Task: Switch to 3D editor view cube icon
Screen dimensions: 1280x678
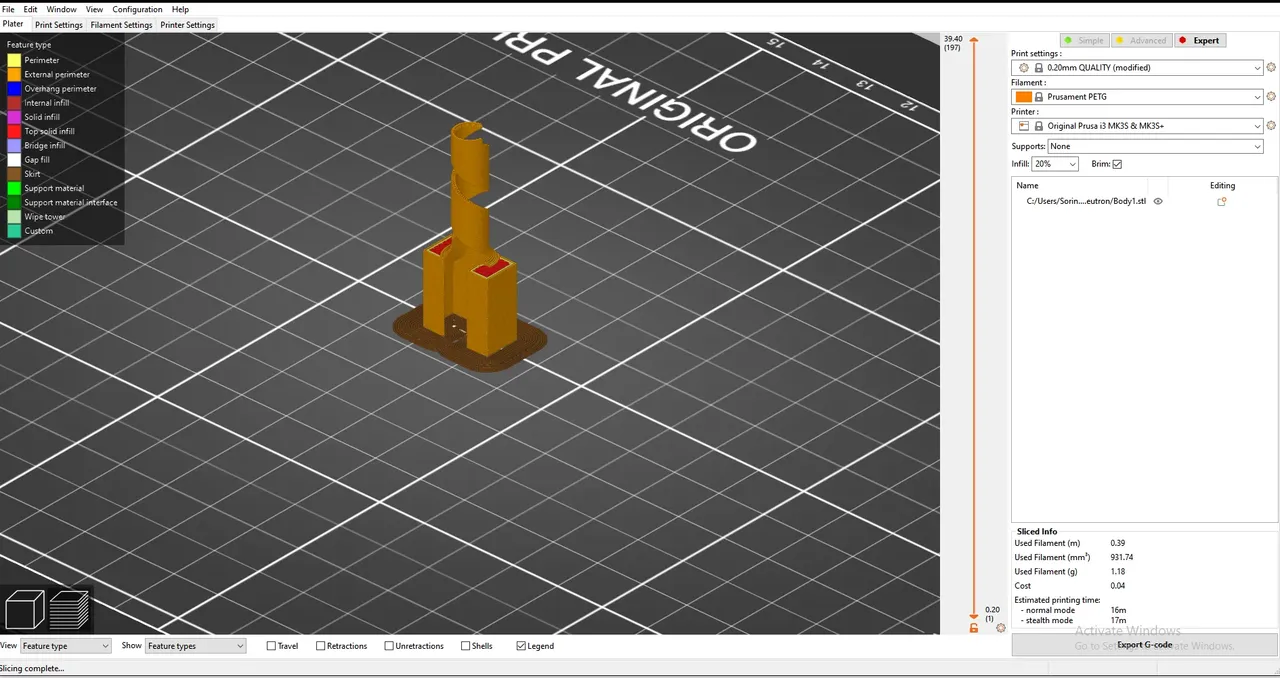Action: (25, 609)
